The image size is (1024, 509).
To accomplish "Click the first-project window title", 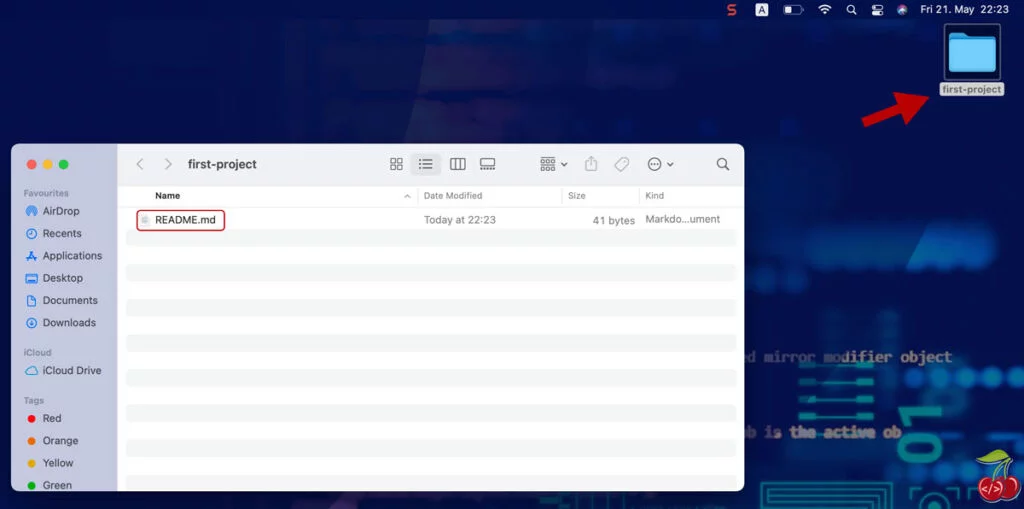I will (222, 164).
